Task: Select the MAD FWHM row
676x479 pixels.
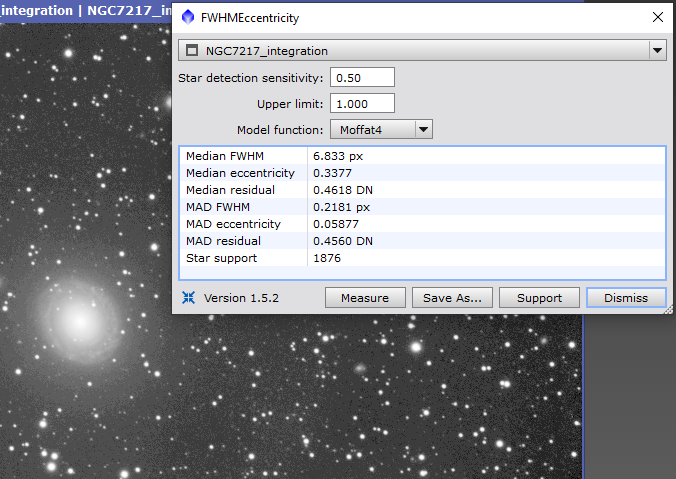Action: tap(422, 207)
